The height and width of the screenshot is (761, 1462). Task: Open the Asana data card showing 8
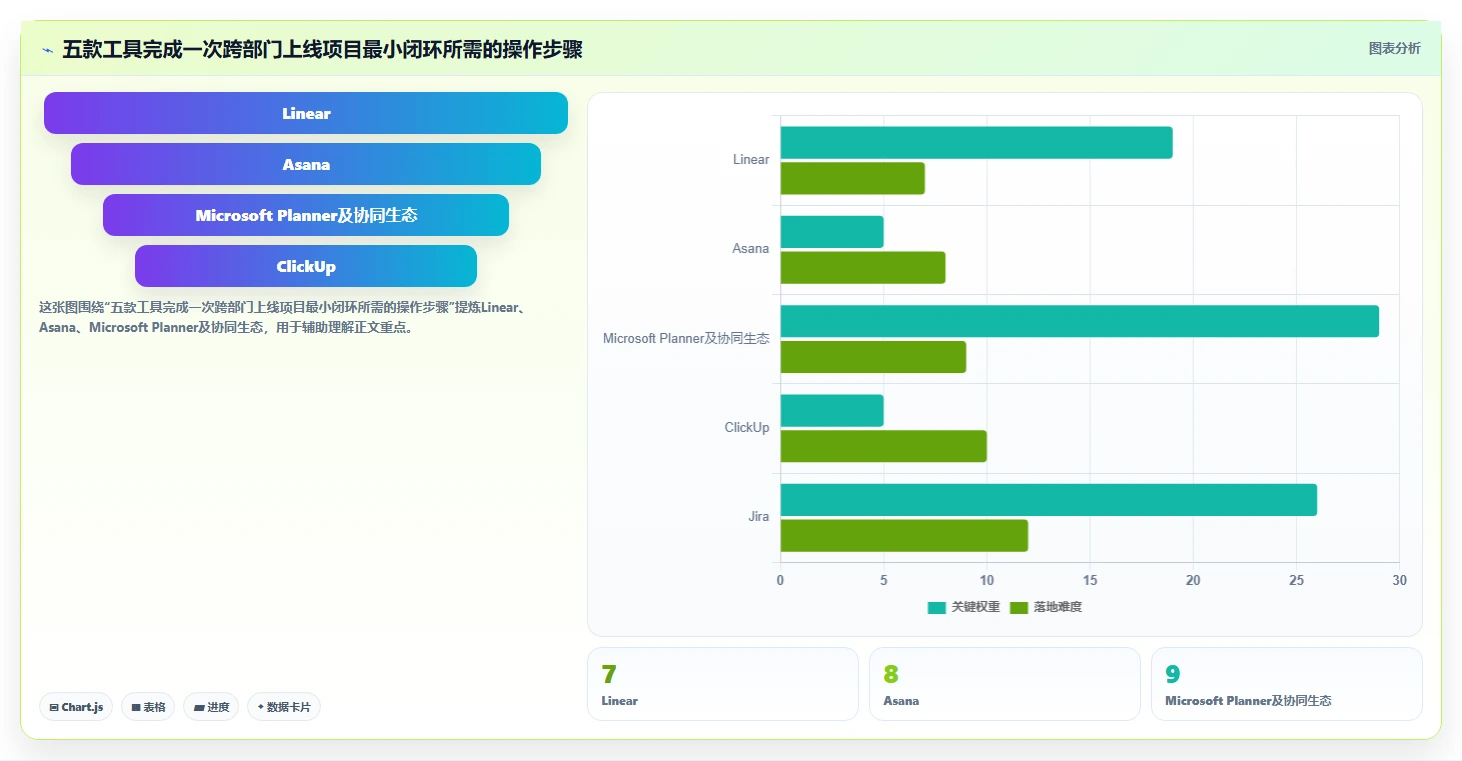click(x=1005, y=684)
